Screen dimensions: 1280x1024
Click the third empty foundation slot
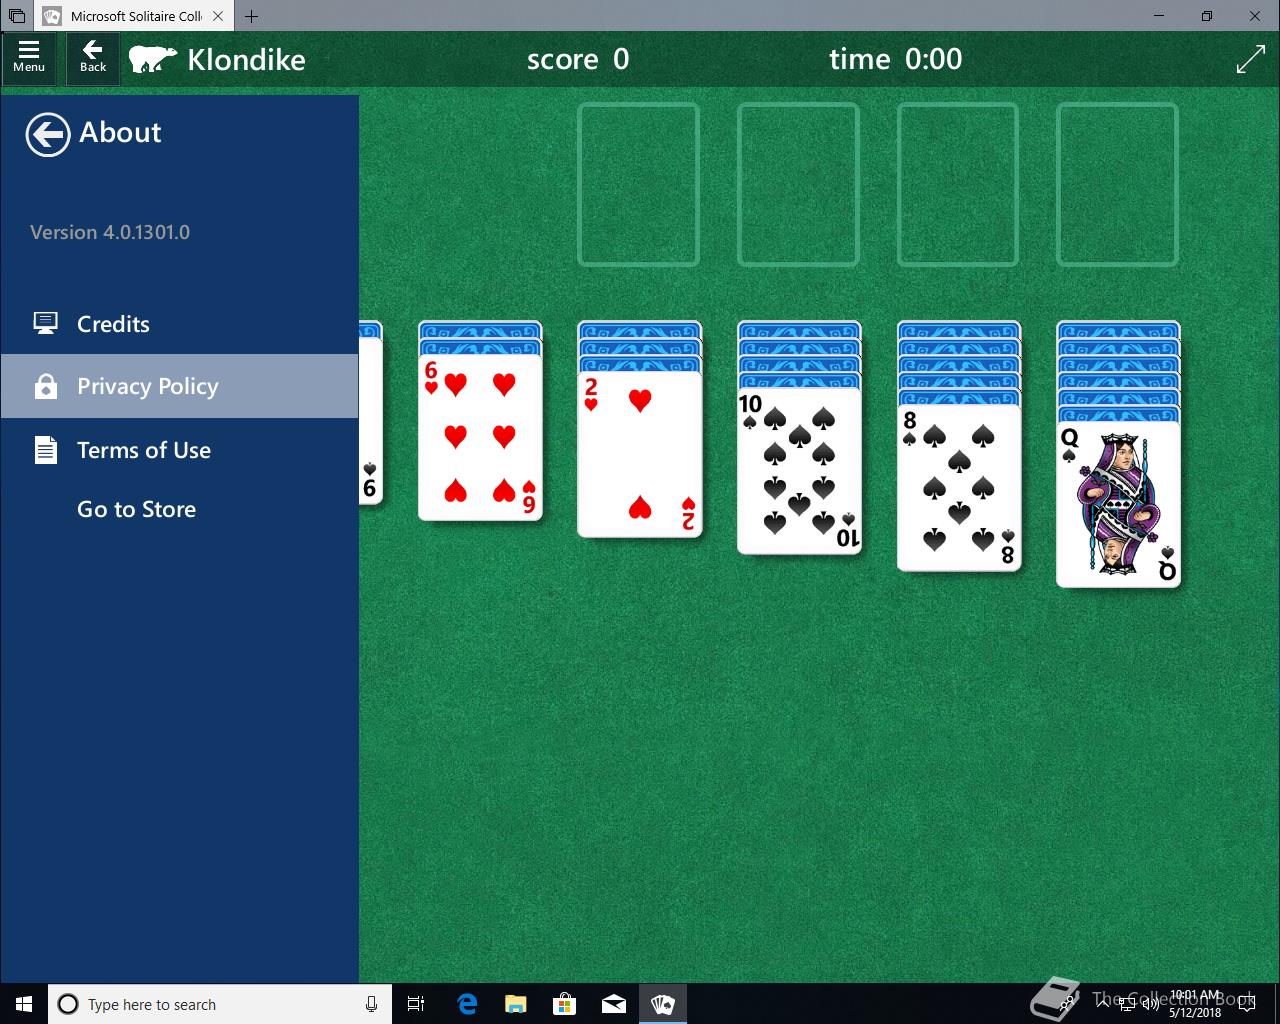point(958,185)
